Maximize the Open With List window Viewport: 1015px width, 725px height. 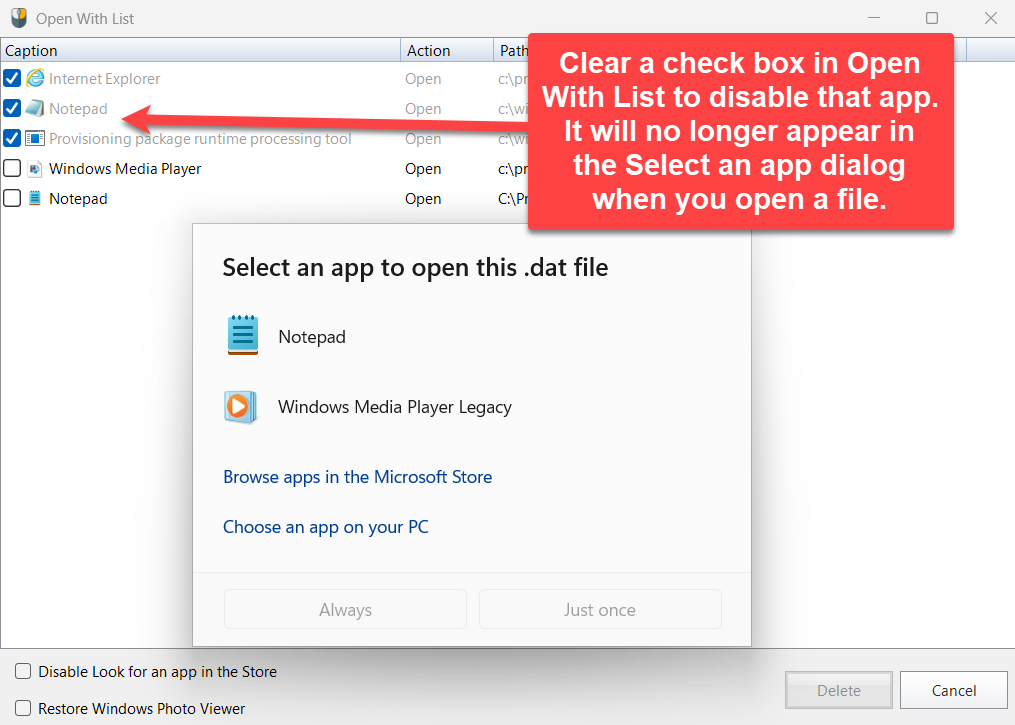(x=931, y=18)
